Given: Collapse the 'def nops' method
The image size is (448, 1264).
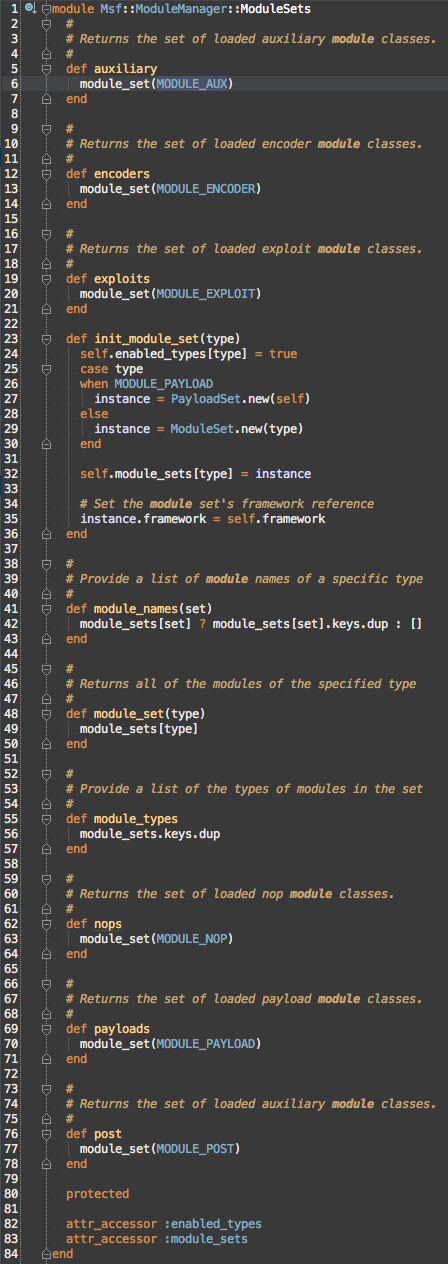Looking at the screenshot, I should coord(47,924).
